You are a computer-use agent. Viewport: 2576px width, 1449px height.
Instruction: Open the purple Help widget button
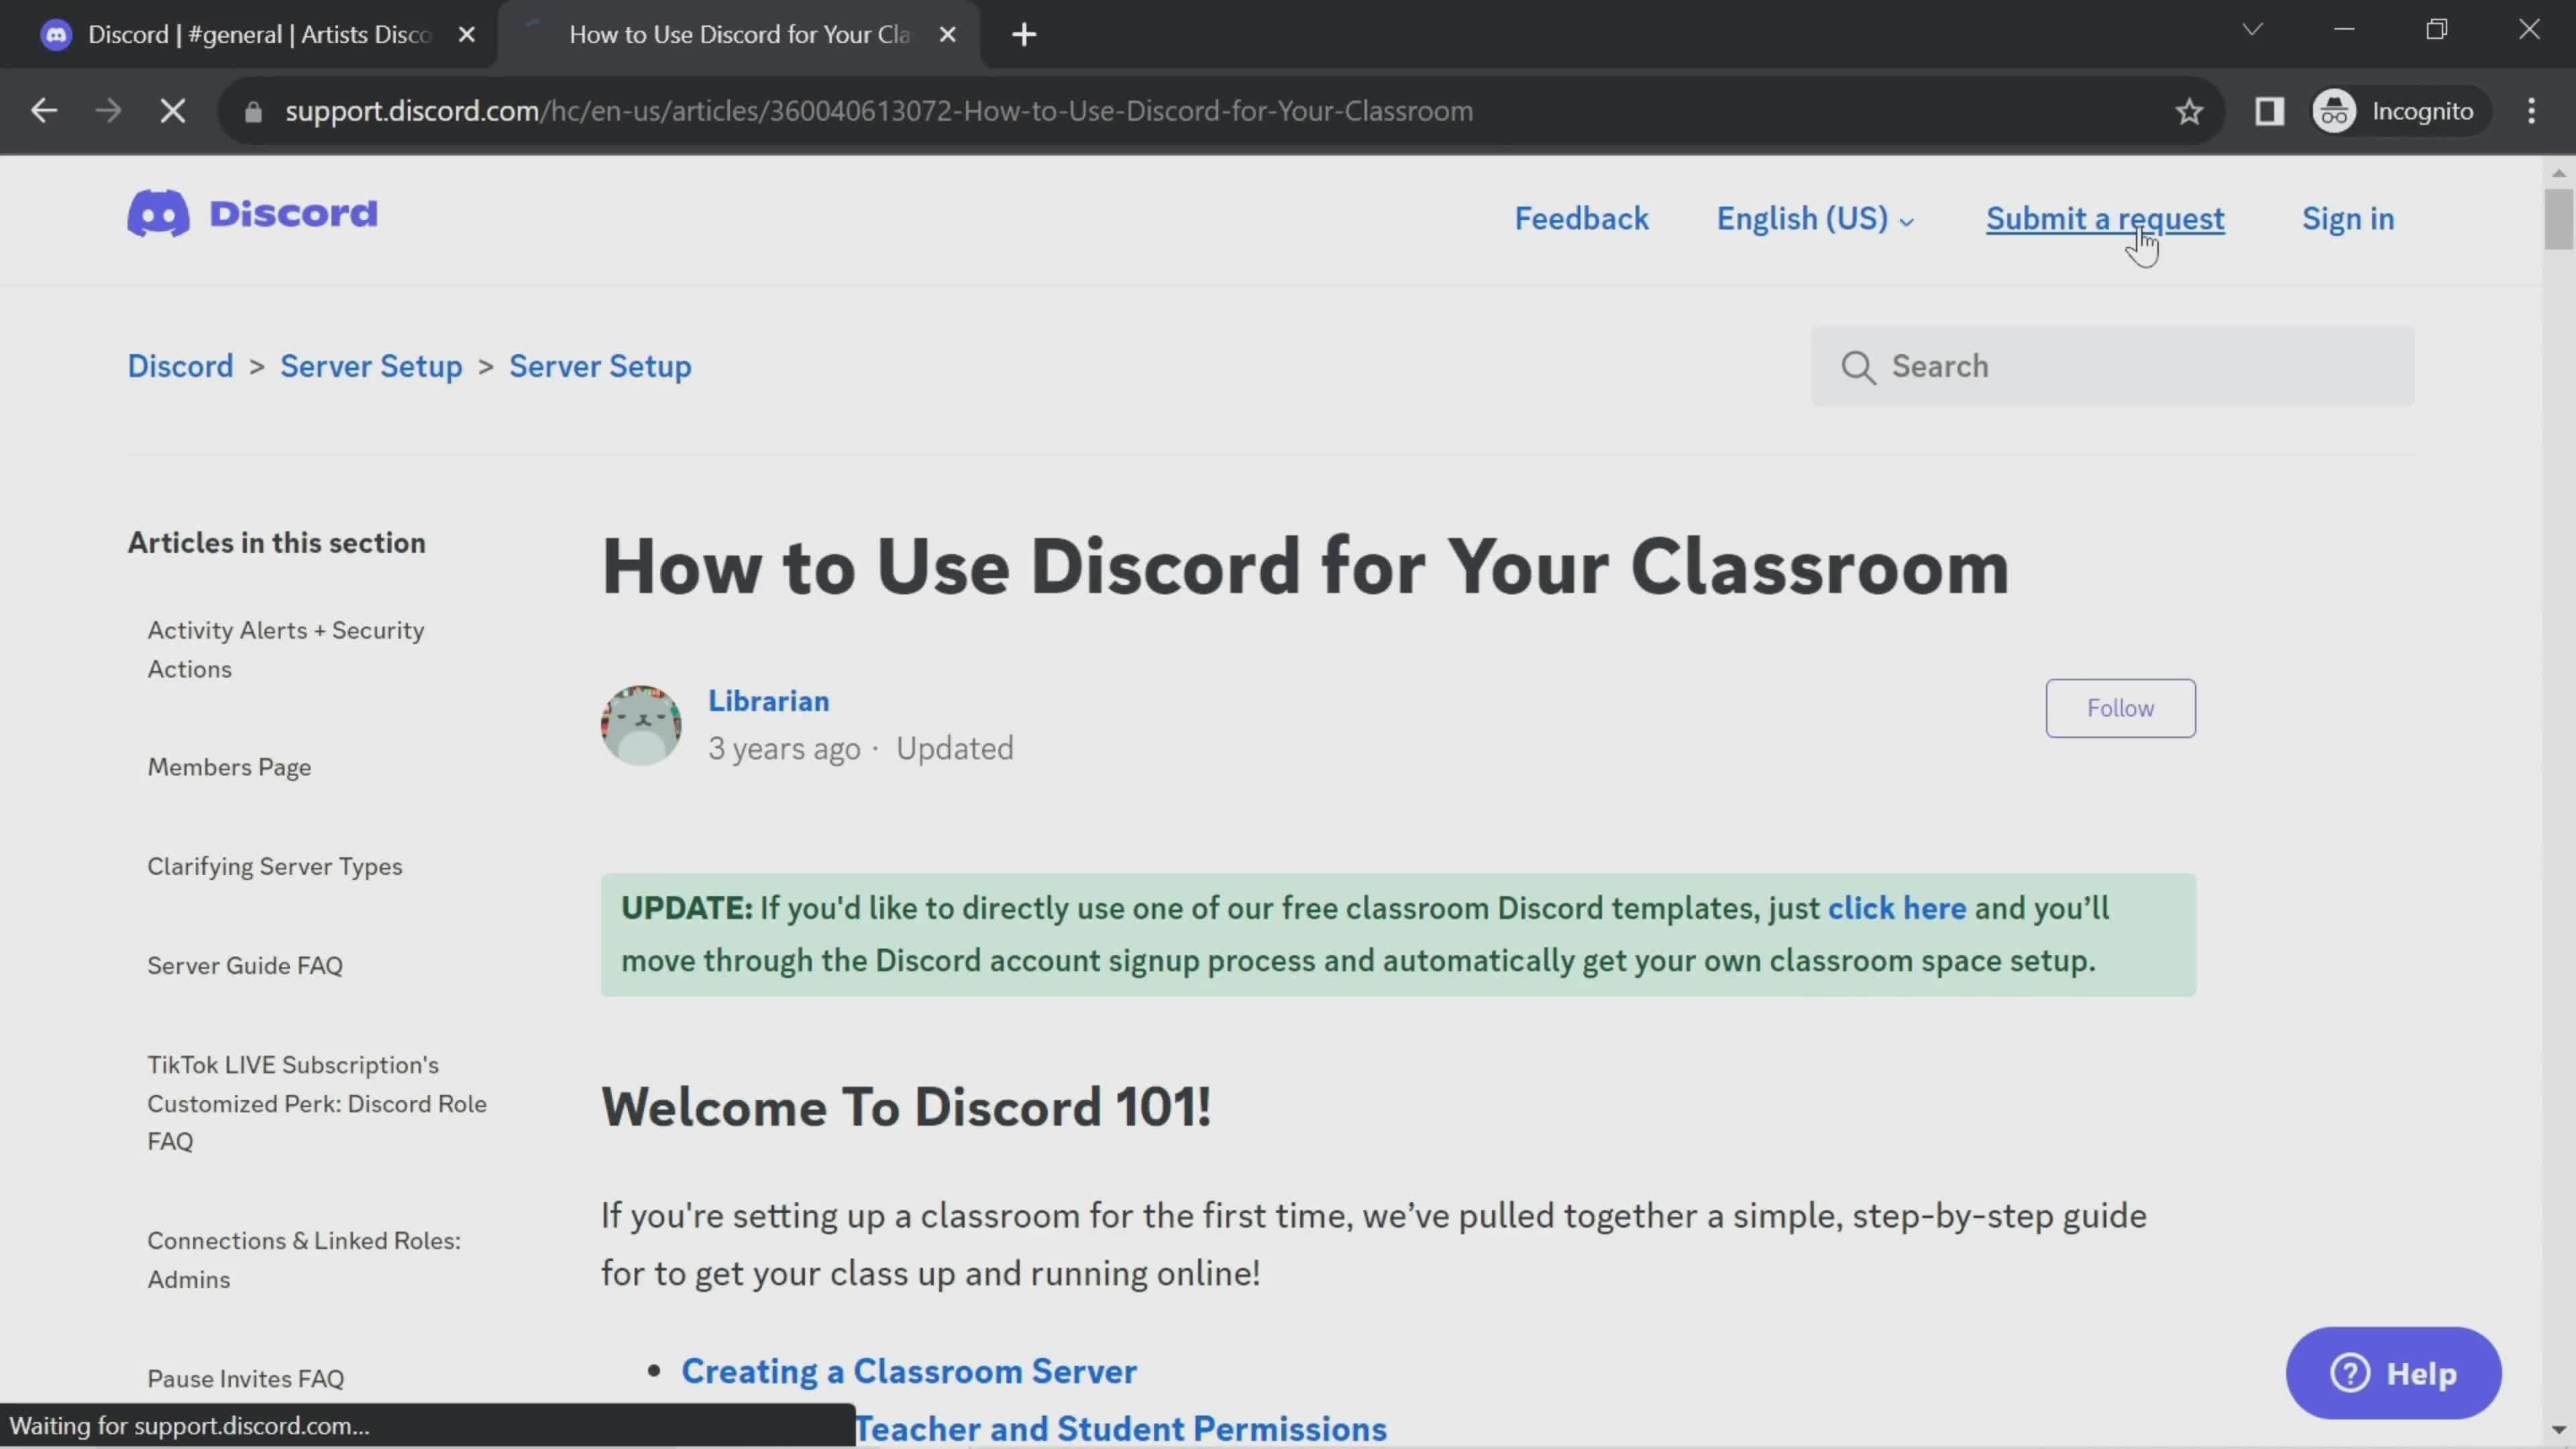pyautogui.click(x=2393, y=1373)
